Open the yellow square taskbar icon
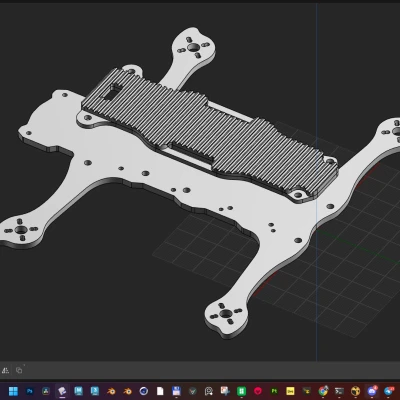The height and width of the screenshot is (400, 400). coord(290,391)
